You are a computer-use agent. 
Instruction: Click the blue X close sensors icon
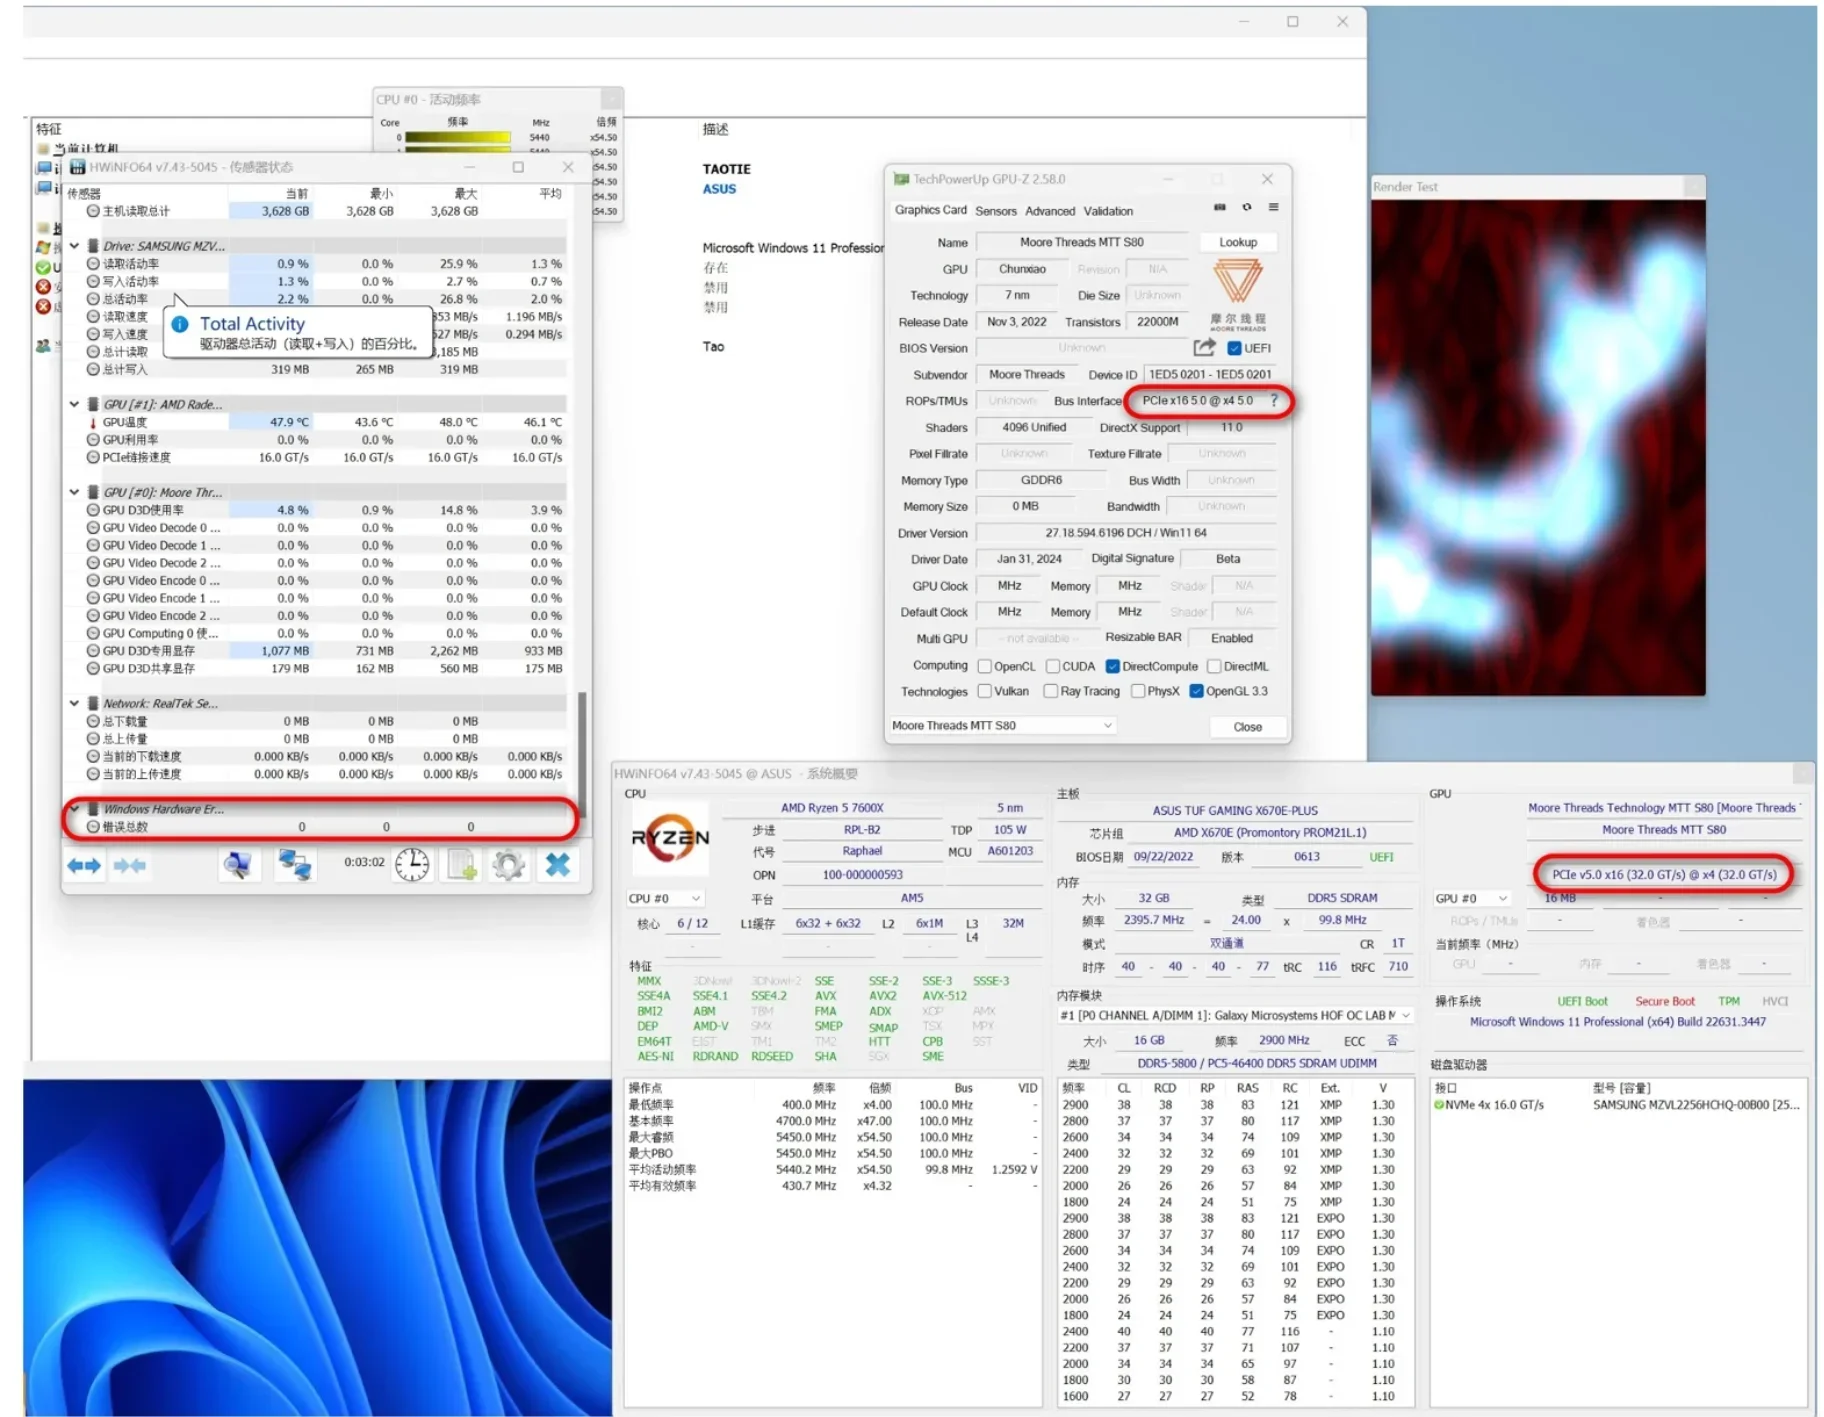tap(557, 865)
